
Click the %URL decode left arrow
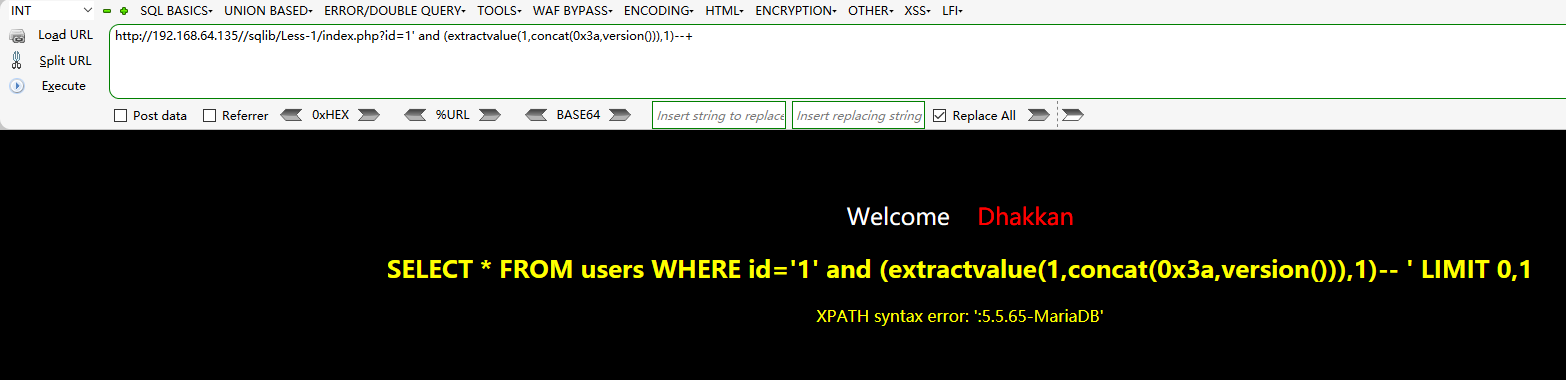coord(415,115)
